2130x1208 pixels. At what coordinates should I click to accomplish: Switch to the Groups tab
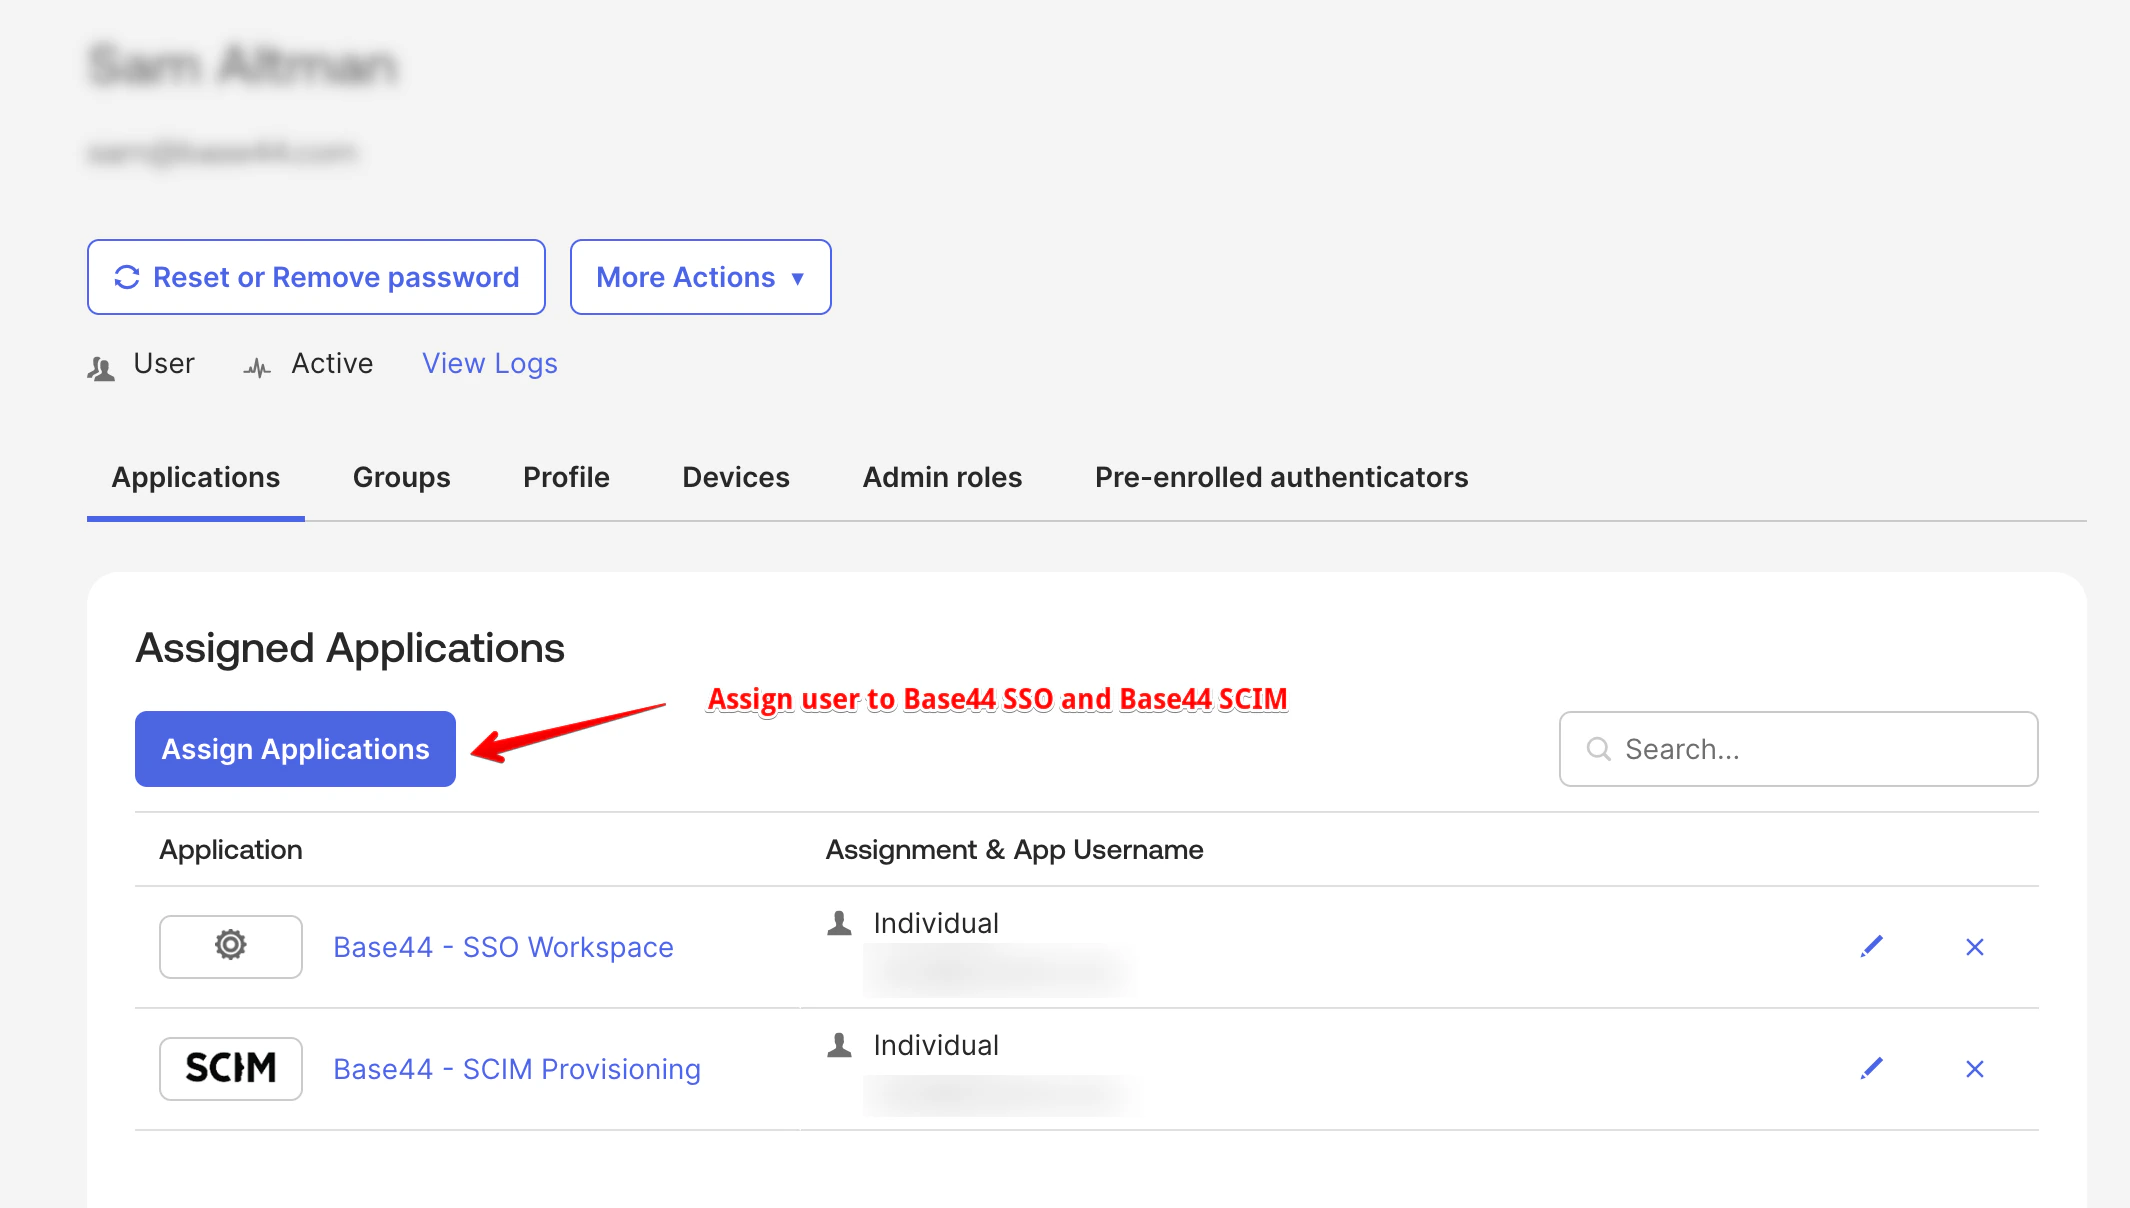point(402,477)
